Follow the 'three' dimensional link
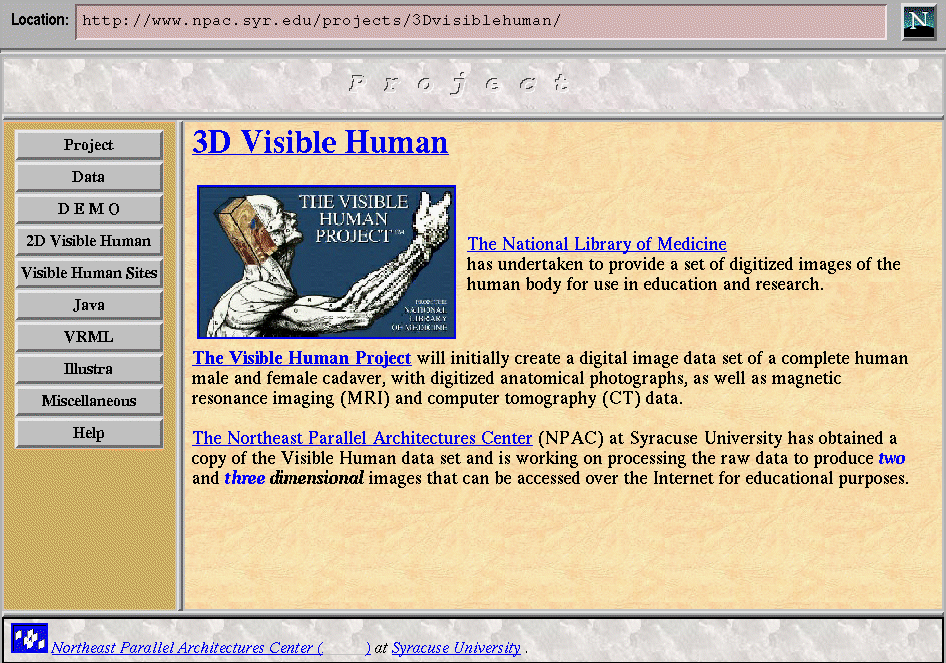This screenshot has height=663, width=946. 245,478
